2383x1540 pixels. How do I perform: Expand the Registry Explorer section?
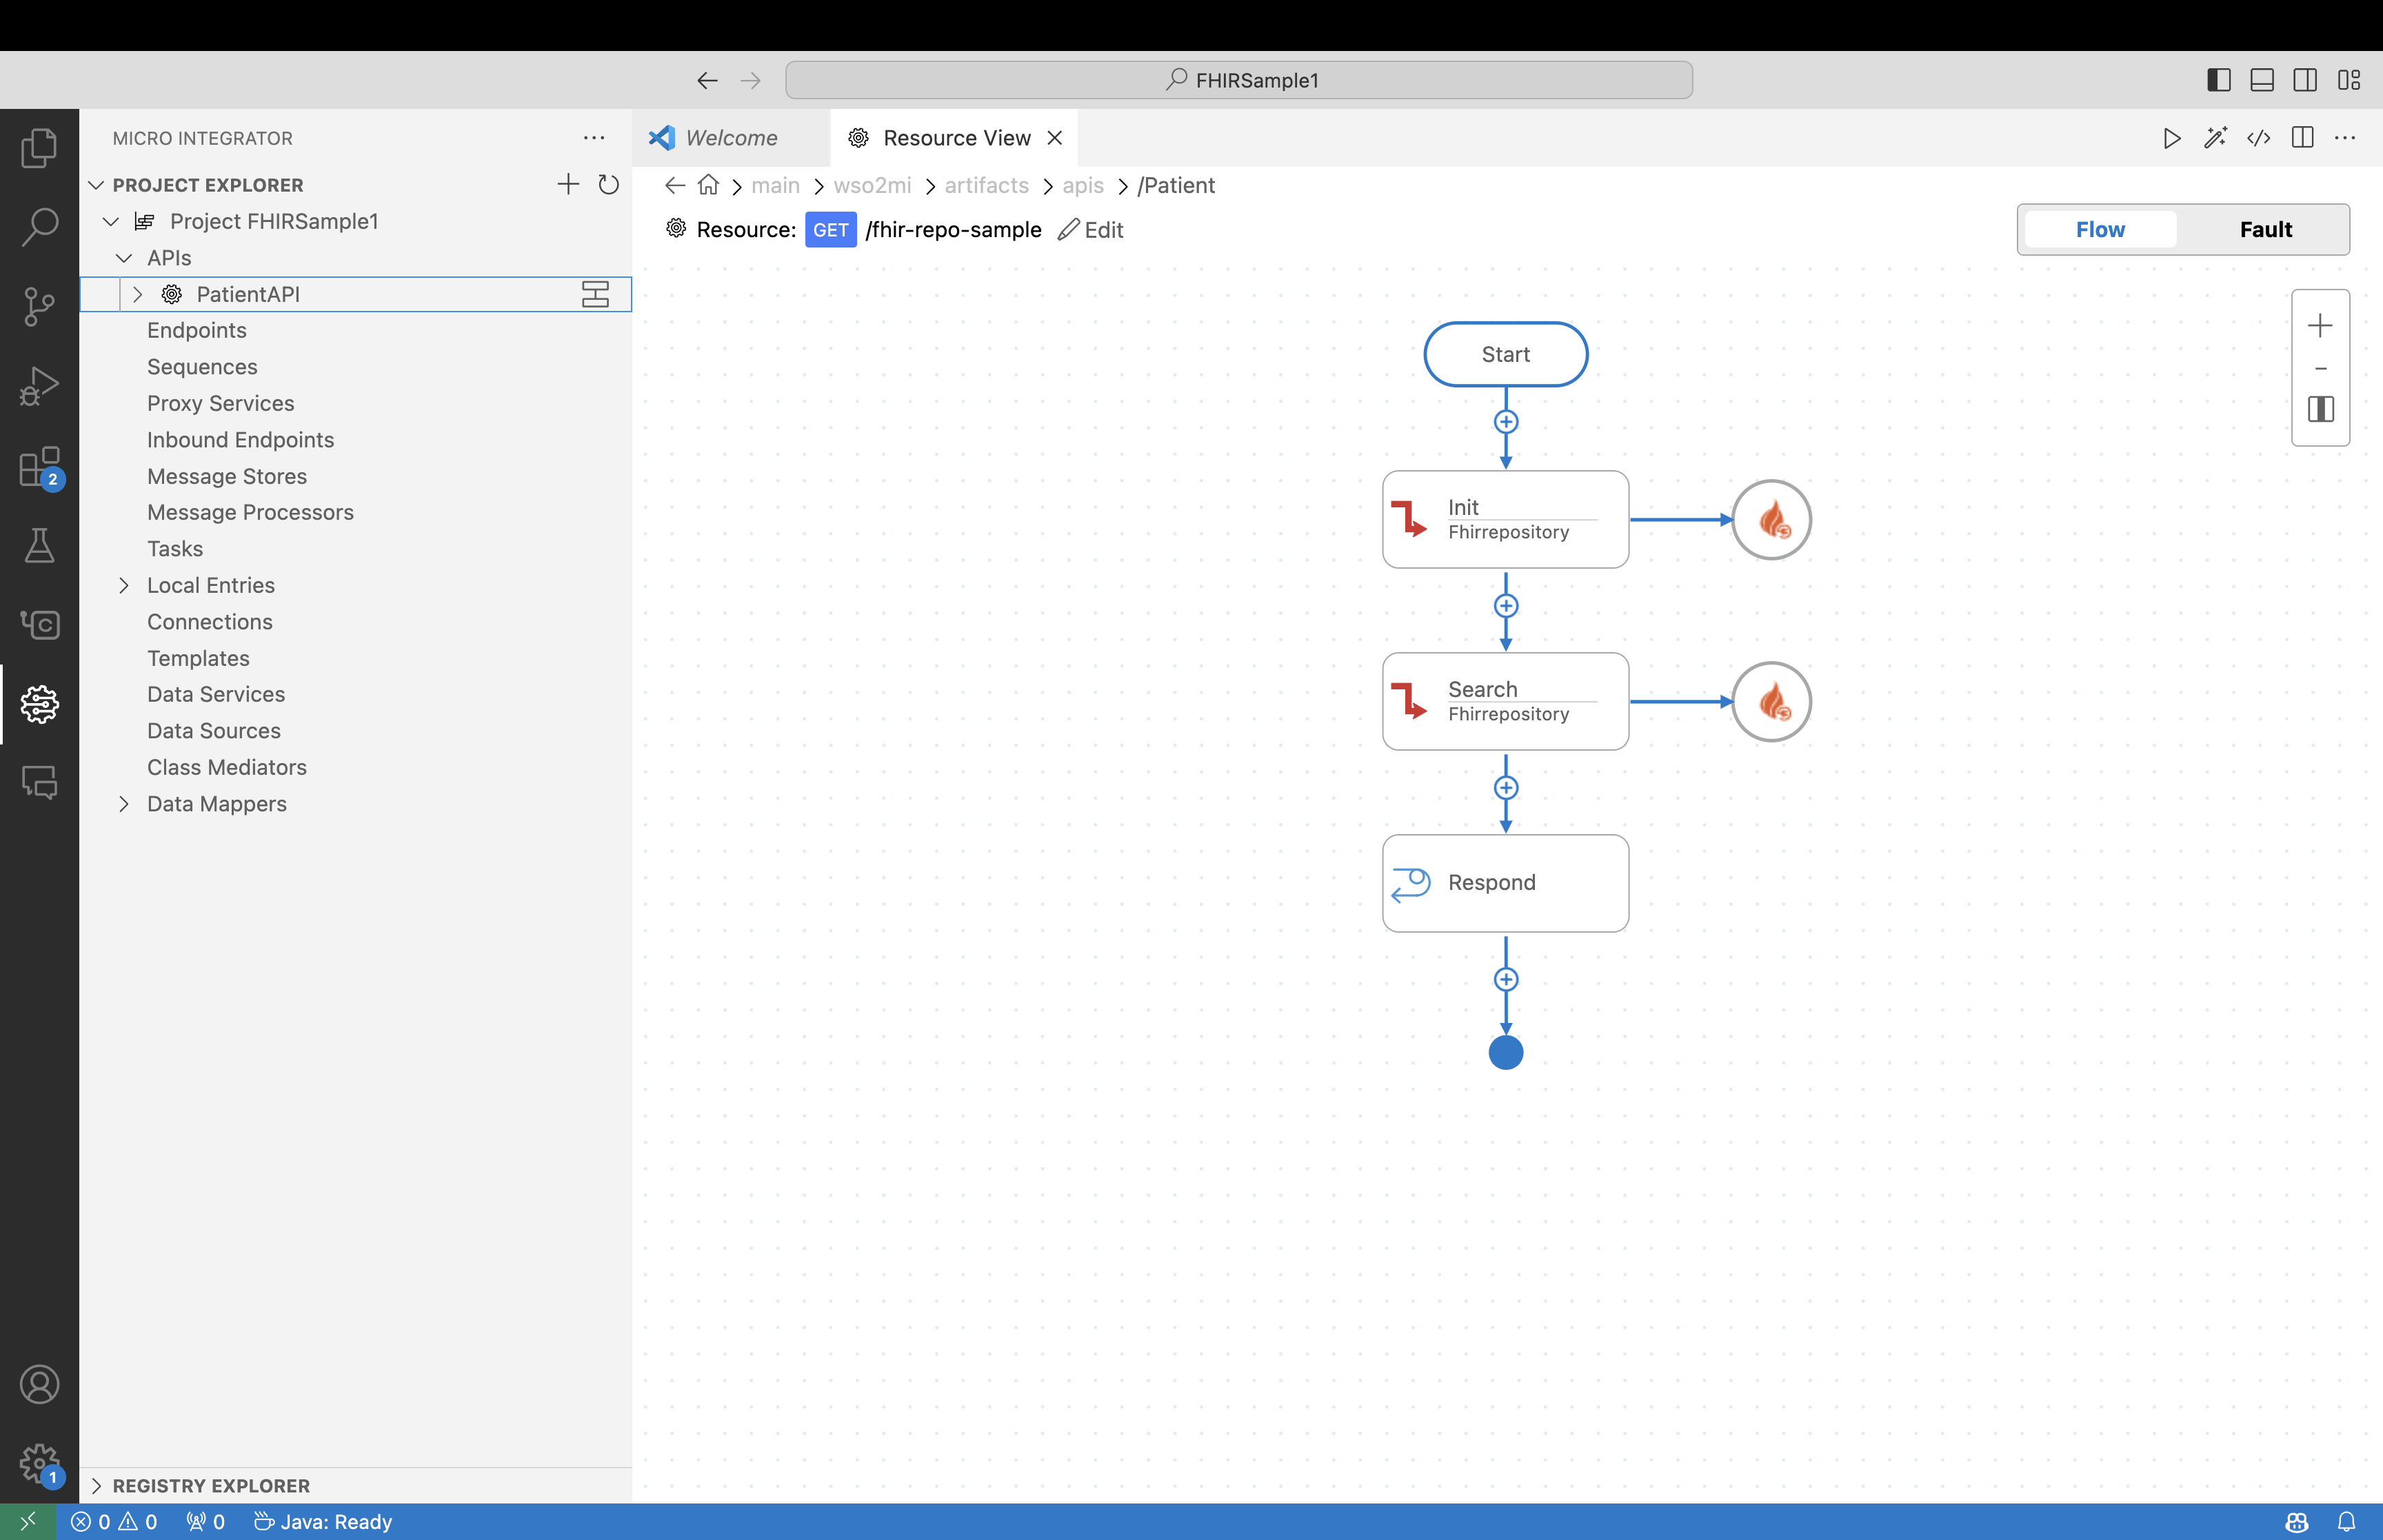click(x=97, y=1486)
